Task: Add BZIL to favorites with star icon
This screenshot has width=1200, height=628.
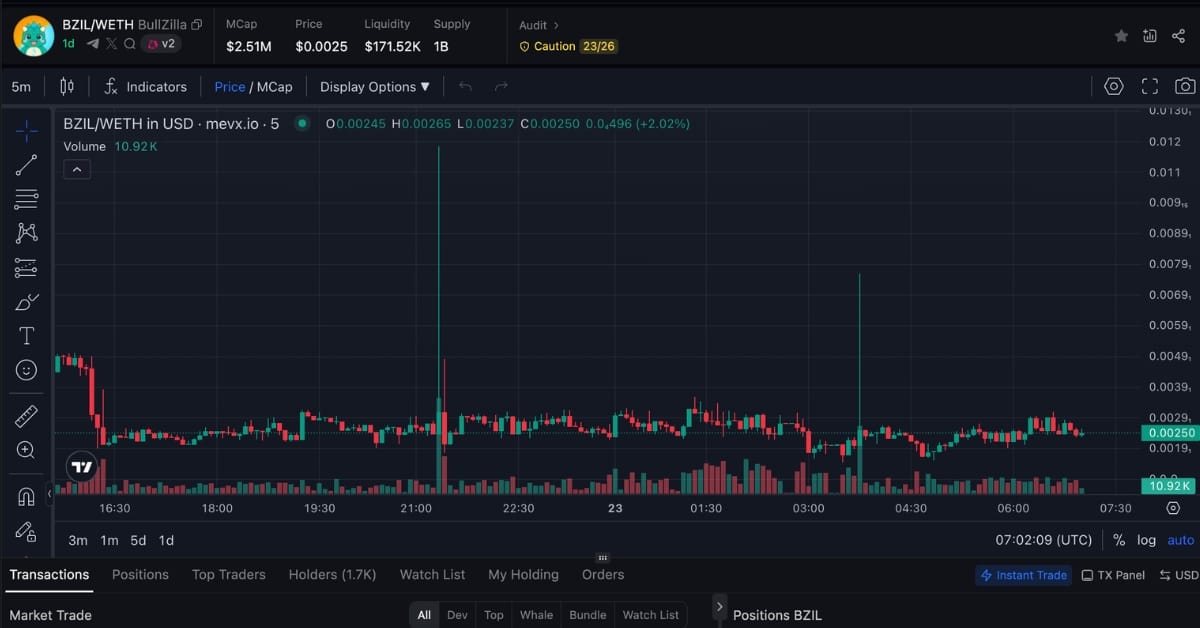Action: coord(1122,36)
